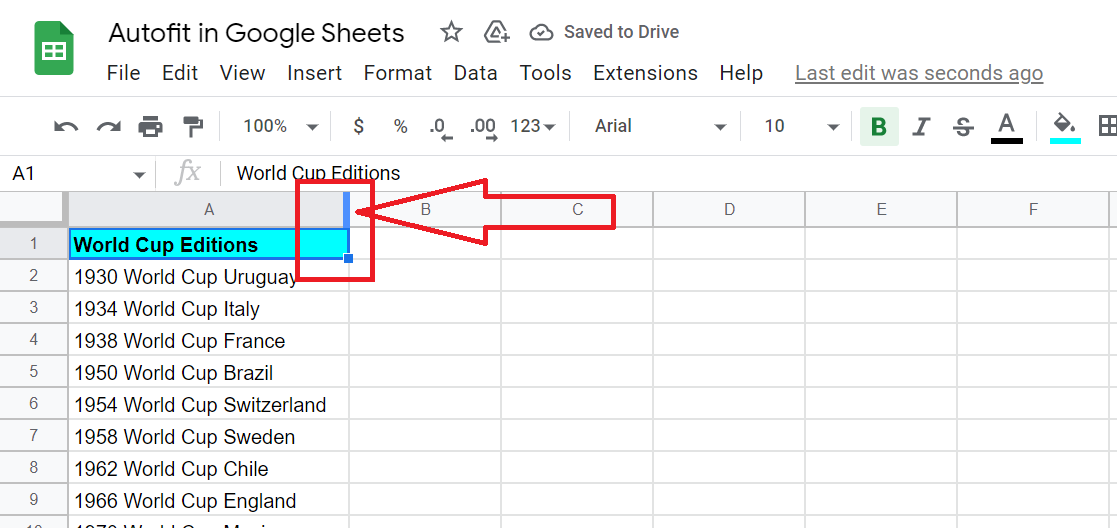Select cell 1954 World Cup Switzerland
The image size is (1117, 528).
tap(209, 404)
